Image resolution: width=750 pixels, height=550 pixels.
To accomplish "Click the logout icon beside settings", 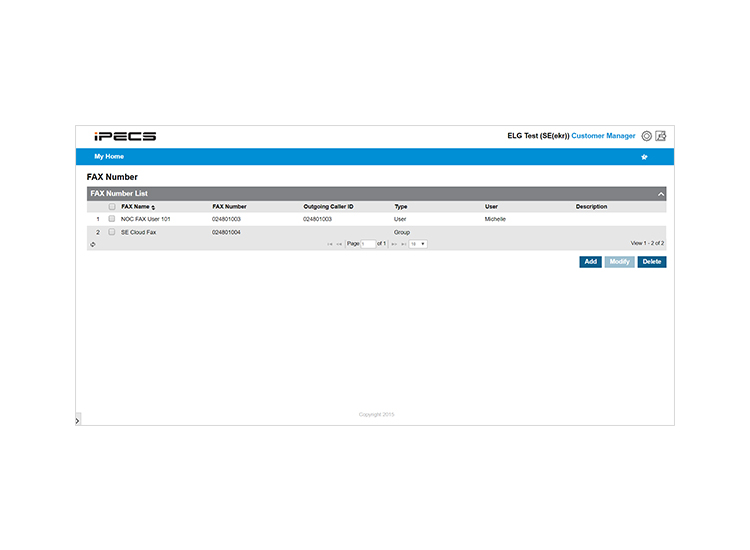I will click(661, 136).
